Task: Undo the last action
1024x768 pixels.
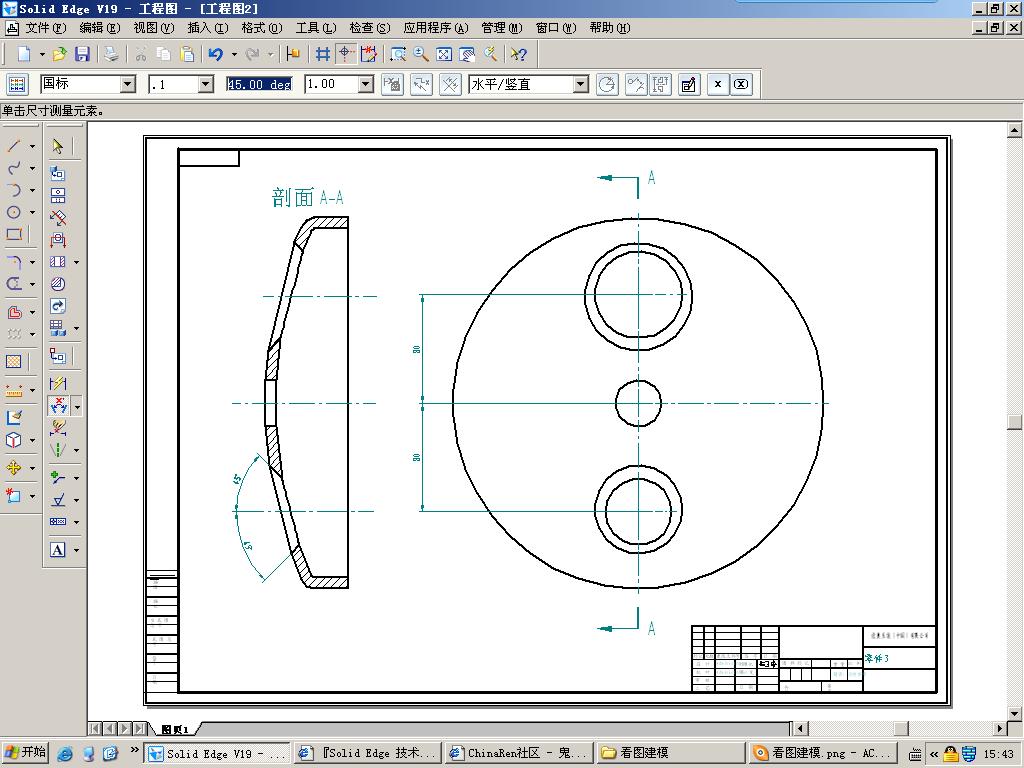Action: (x=216, y=54)
